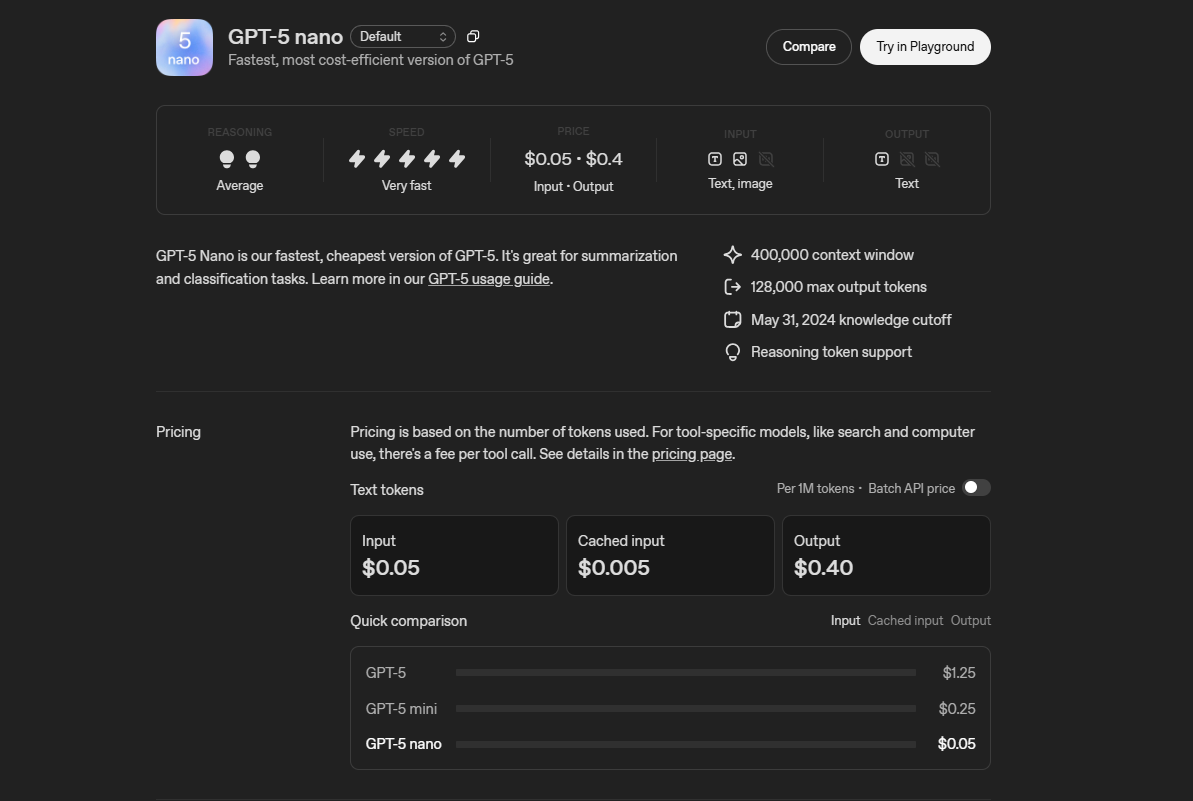Click the Input $0.05 price card
The width and height of the screenshot is (1193, 801).
pyautogui.click(x=454, y=555)
